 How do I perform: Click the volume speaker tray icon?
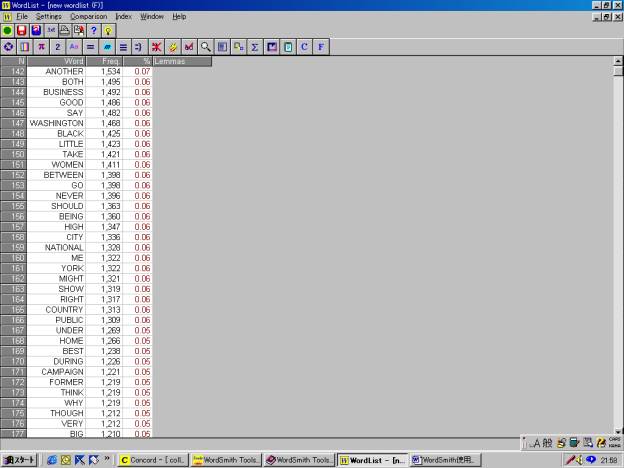(x=579, y=460)
